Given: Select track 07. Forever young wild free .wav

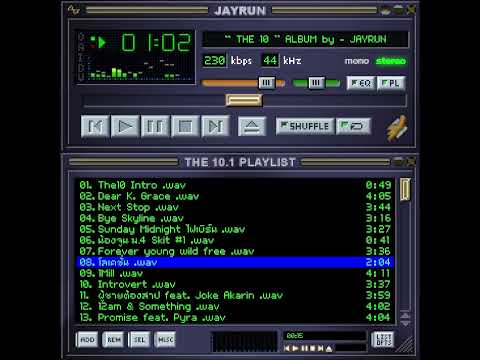Looking at the screenshot, I should (235, 251).
